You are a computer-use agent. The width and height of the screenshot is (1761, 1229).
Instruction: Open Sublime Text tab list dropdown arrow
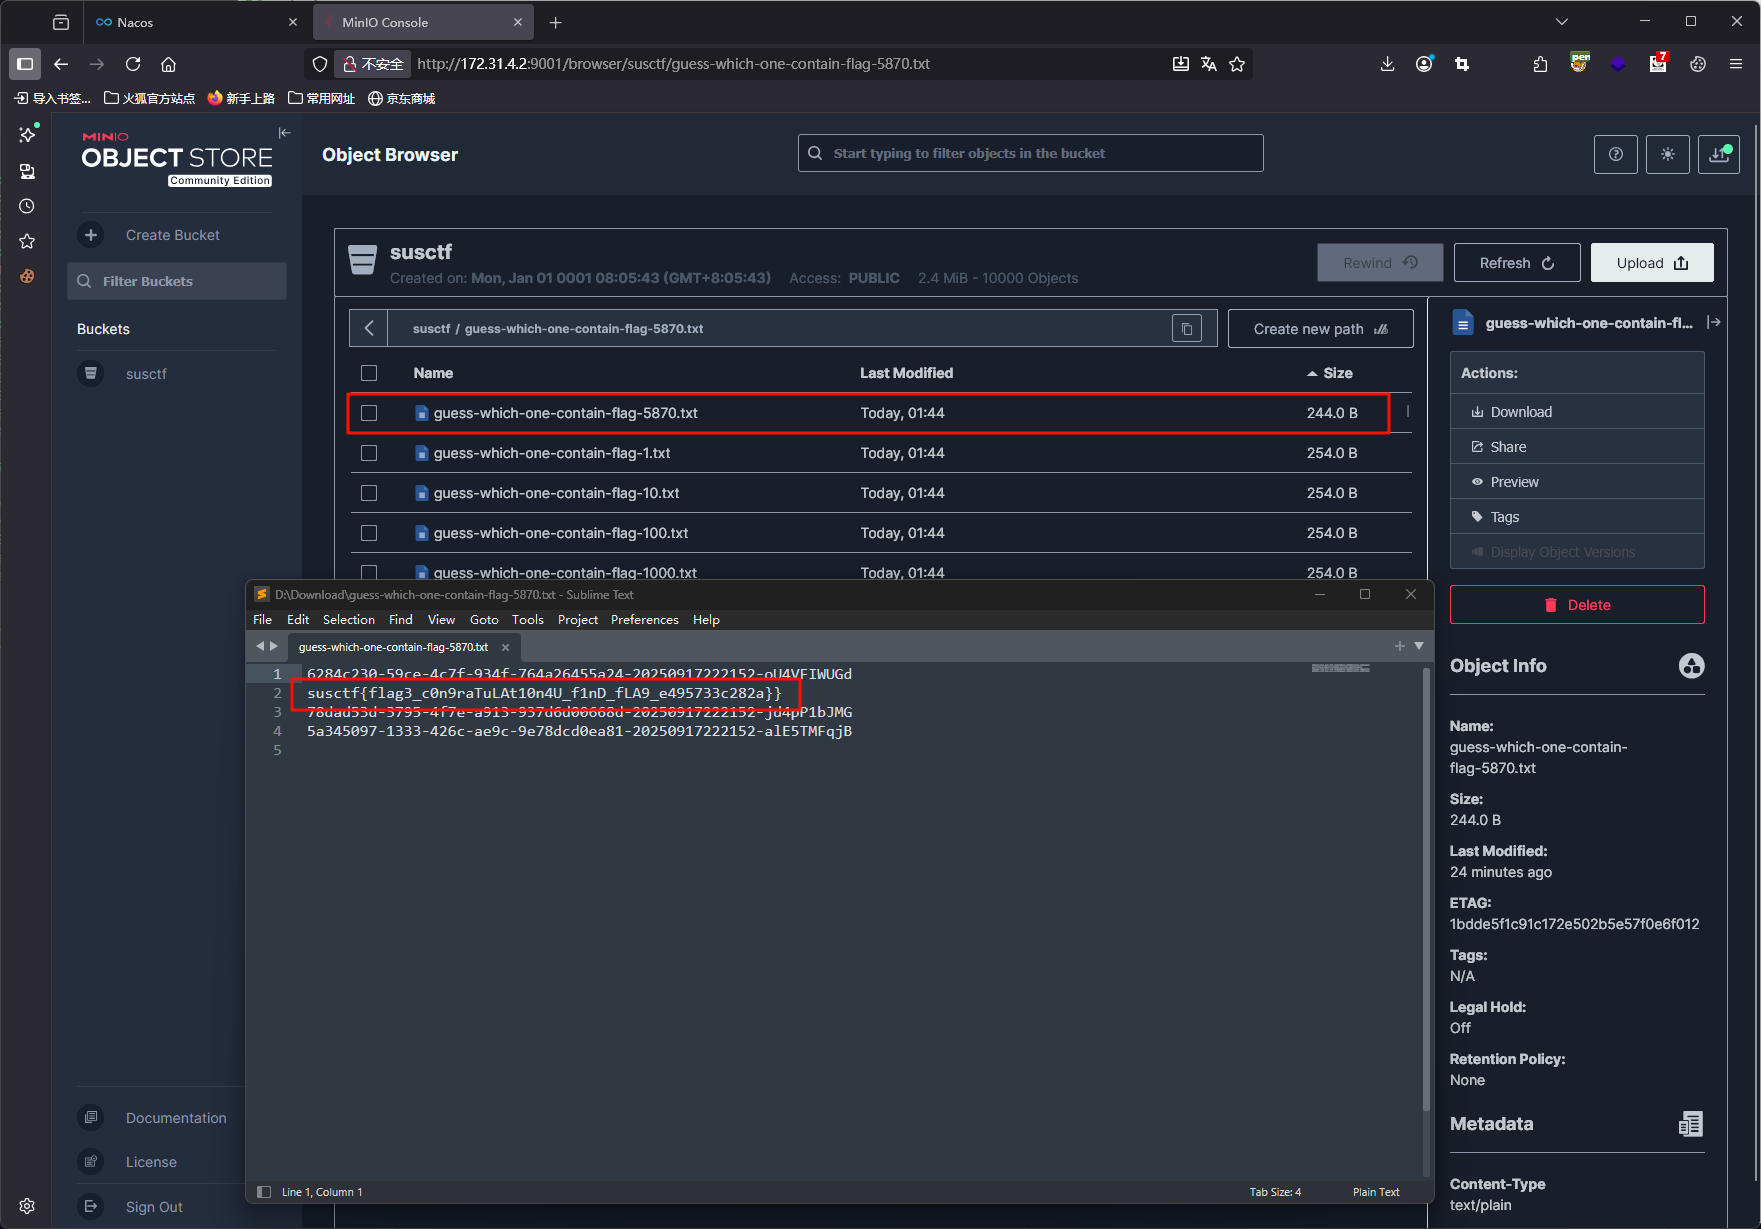[x=1419, y=646]
